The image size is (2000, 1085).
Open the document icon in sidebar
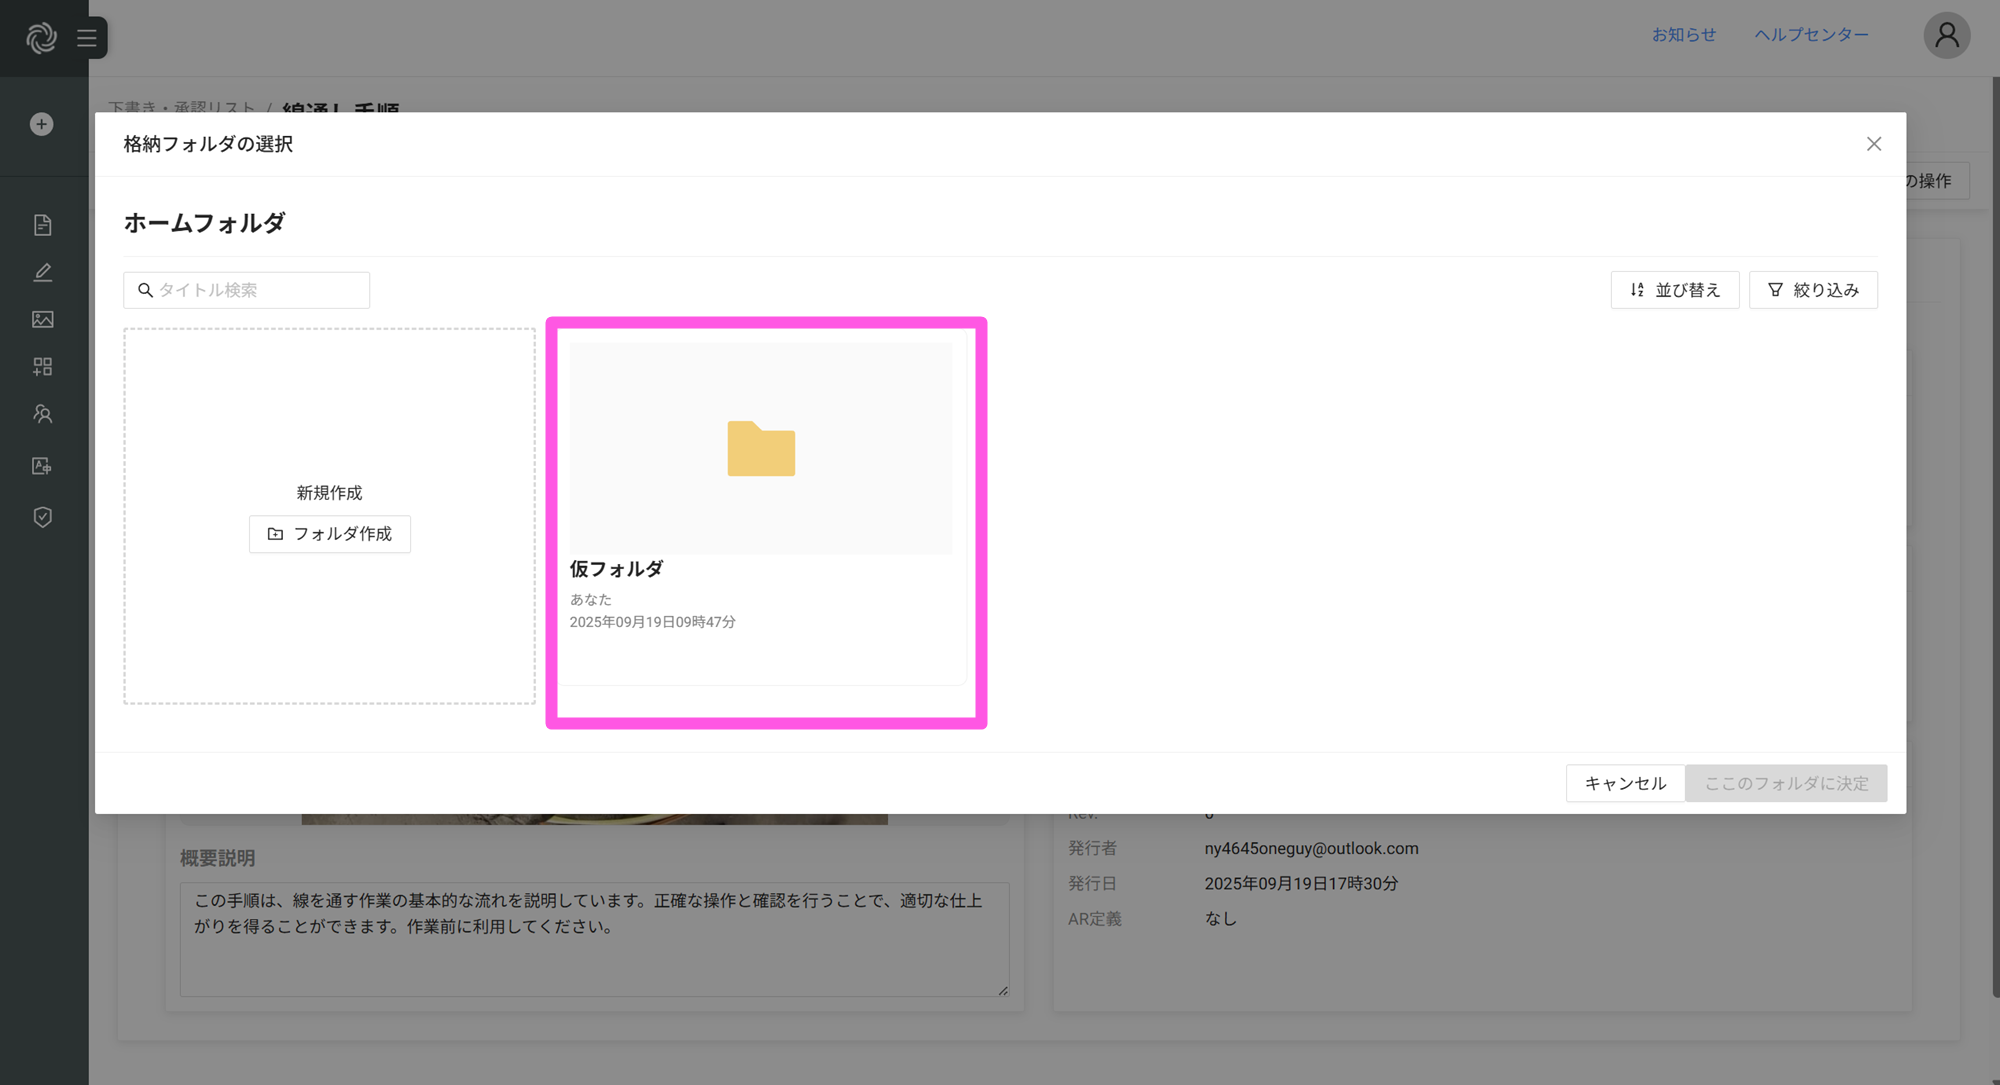coord(42,225)
